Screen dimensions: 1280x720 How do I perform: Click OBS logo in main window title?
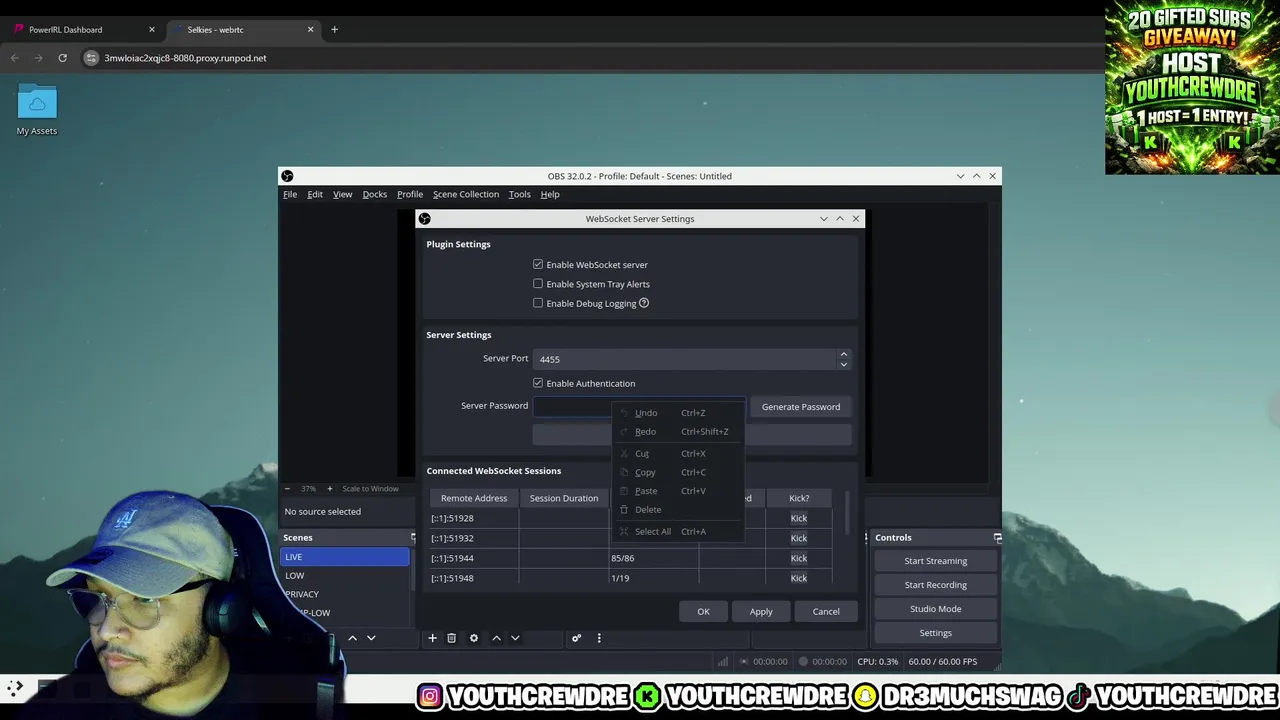[287, 176]
